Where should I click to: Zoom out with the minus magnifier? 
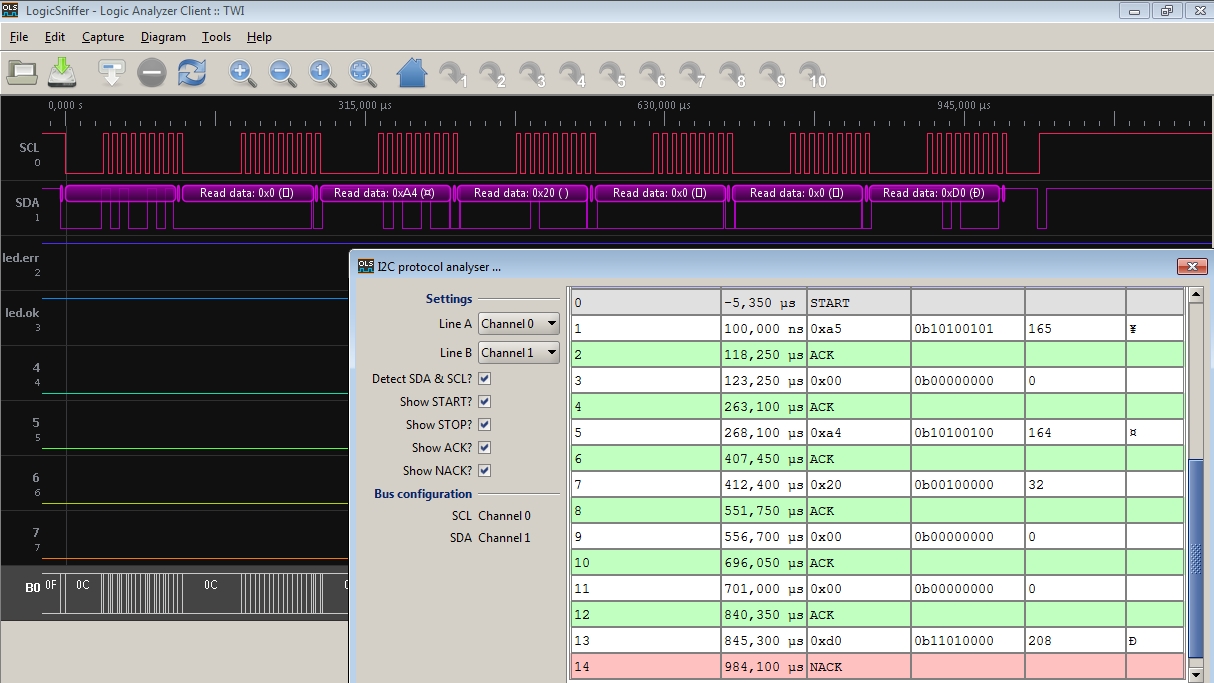(x=282, y=72)
